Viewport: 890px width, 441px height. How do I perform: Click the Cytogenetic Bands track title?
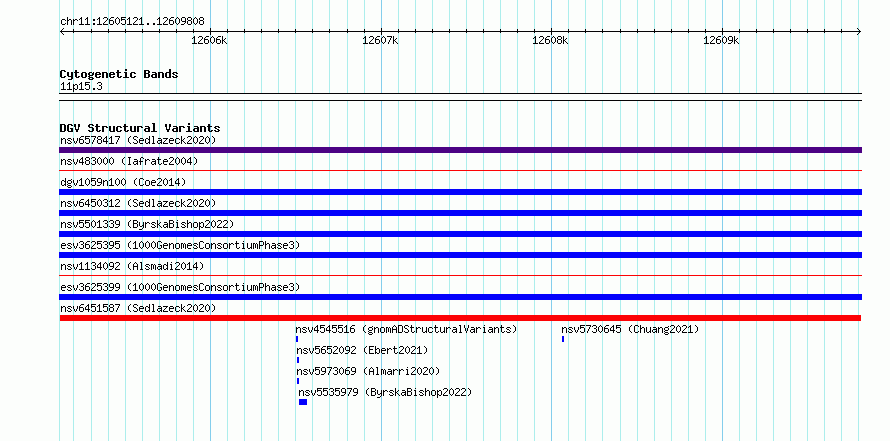click(119, 74)
